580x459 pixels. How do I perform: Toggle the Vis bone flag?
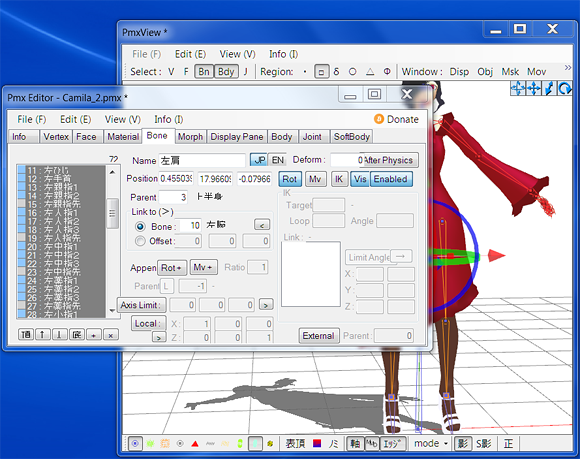tap(360, 179)
